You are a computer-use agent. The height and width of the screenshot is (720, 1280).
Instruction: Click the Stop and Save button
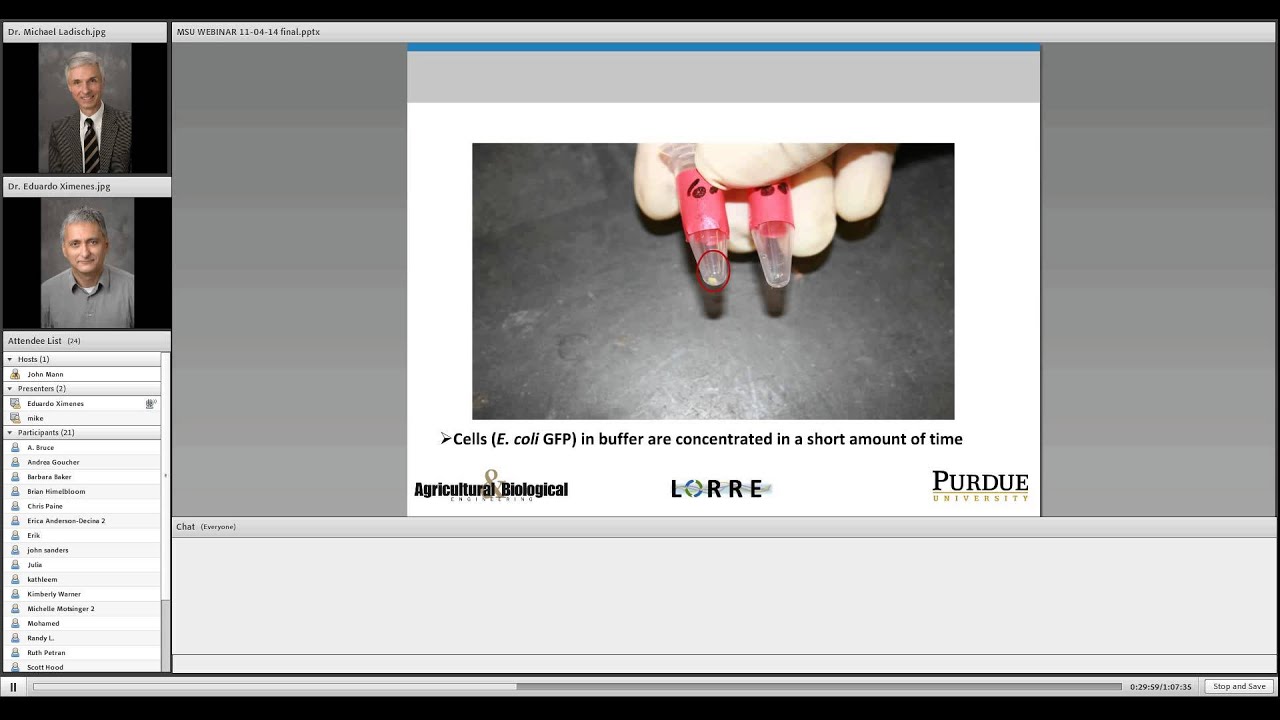1239,687
